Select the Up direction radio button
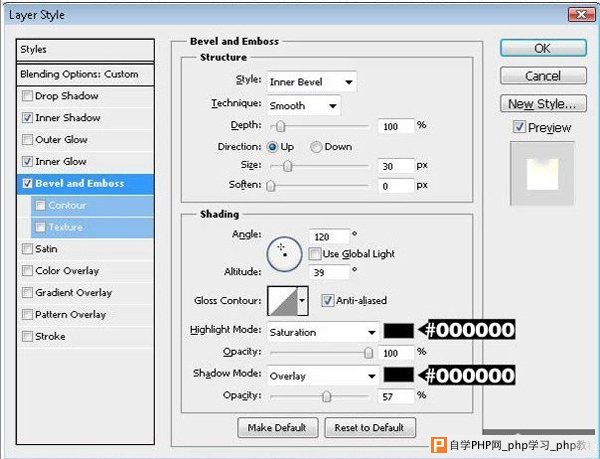Screen dimensions: 600x459 272,147
